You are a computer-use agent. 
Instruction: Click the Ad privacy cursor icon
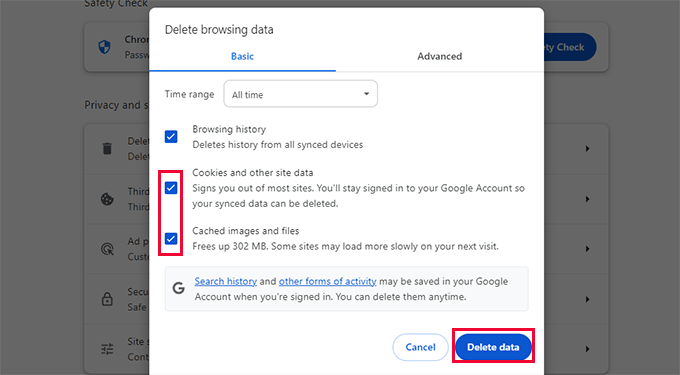(107, 249)
